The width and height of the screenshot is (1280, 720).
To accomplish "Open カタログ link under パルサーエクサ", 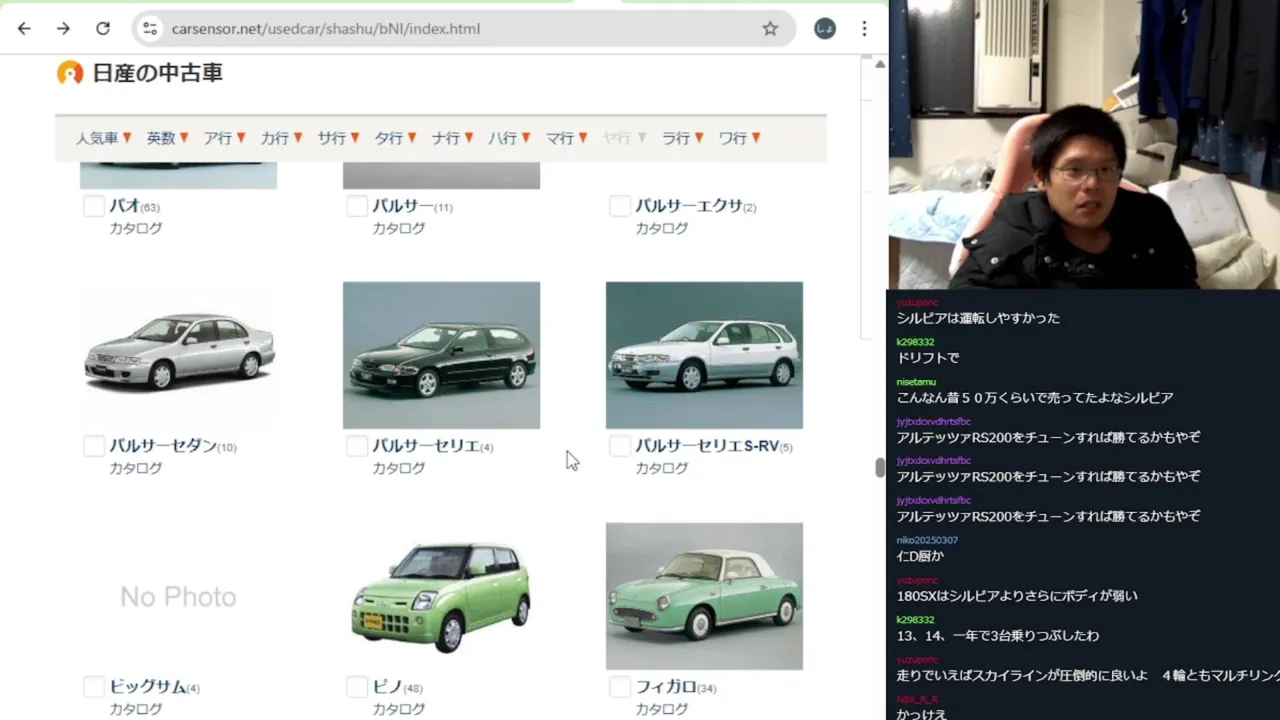I will 661,228.
